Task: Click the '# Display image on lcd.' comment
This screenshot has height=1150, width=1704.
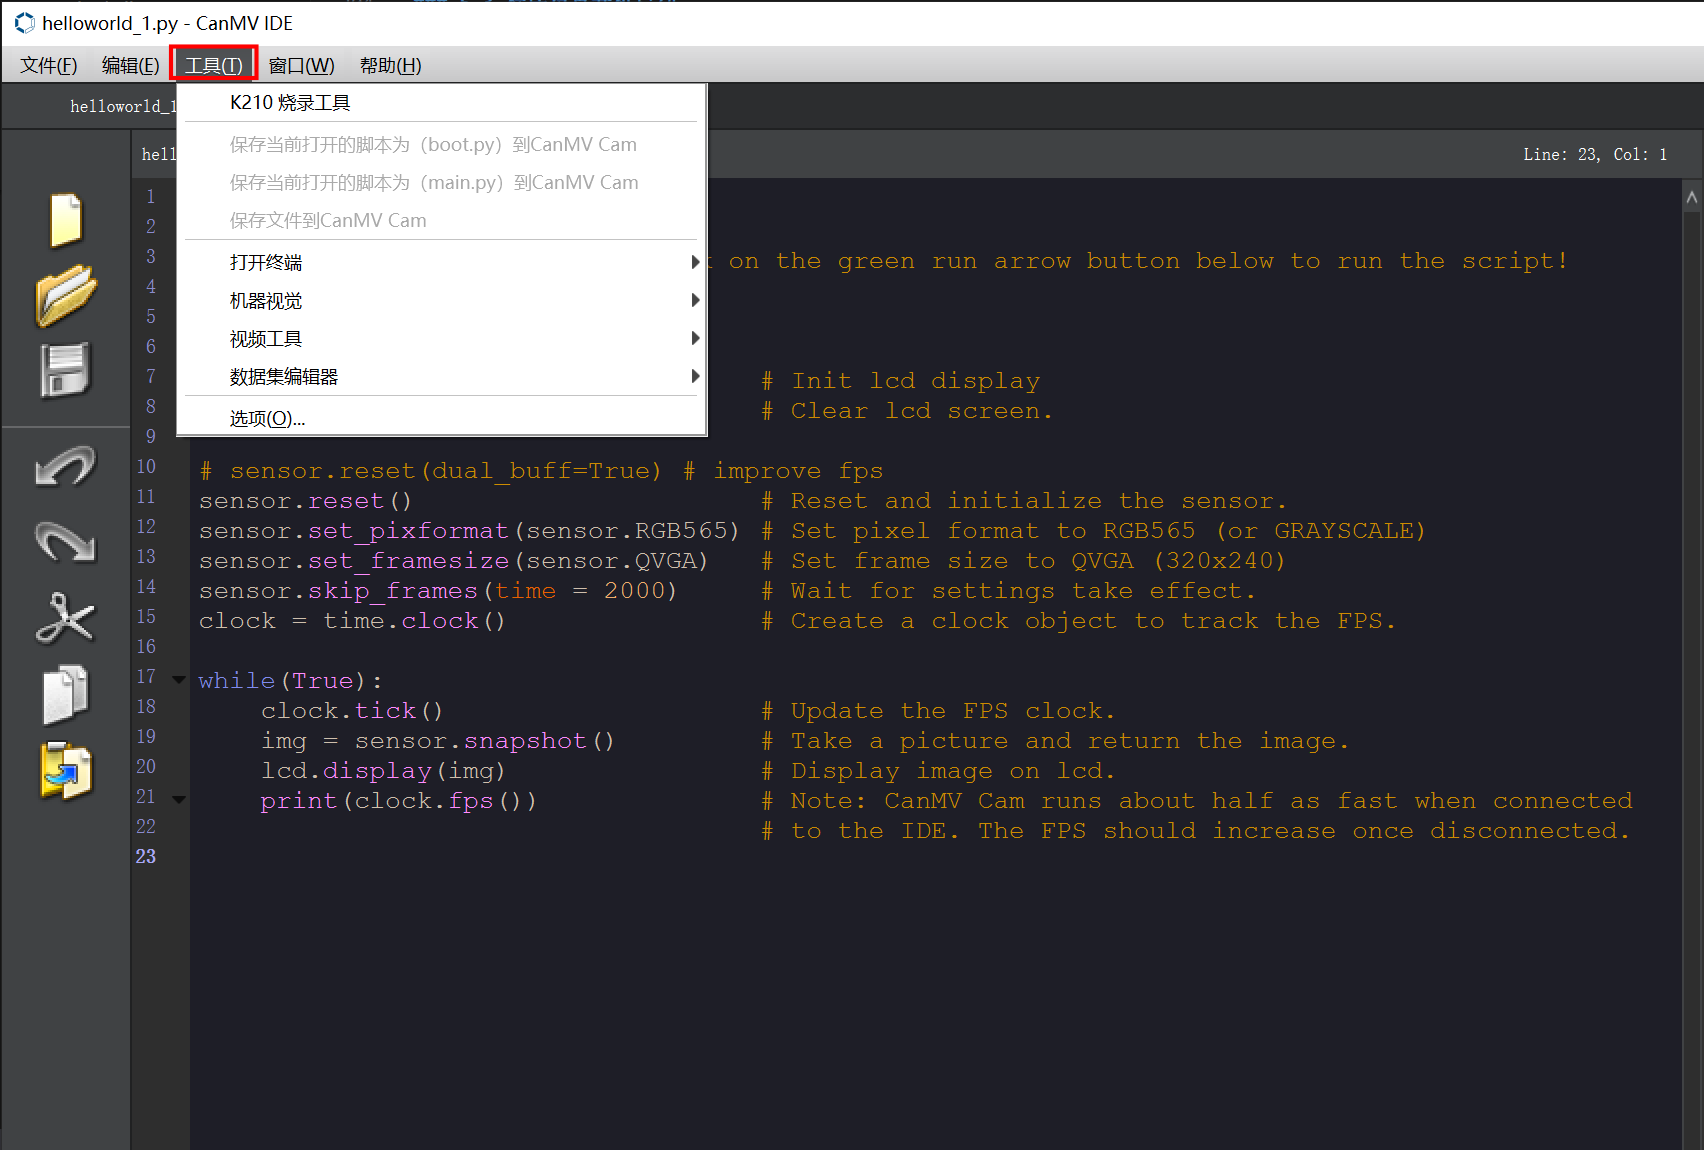Action: (x=938, y=770)
